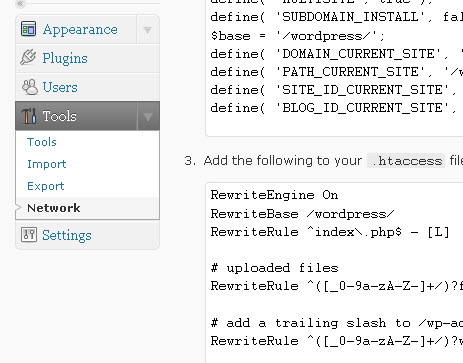Open the Appearance menu
Image resolution: width=463 pixels, height=363 pixels.
coord(80,29)
